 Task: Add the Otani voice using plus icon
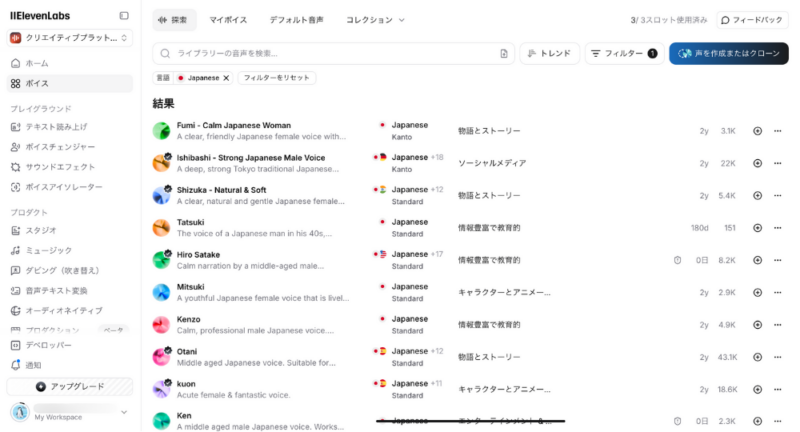point(757,357)
